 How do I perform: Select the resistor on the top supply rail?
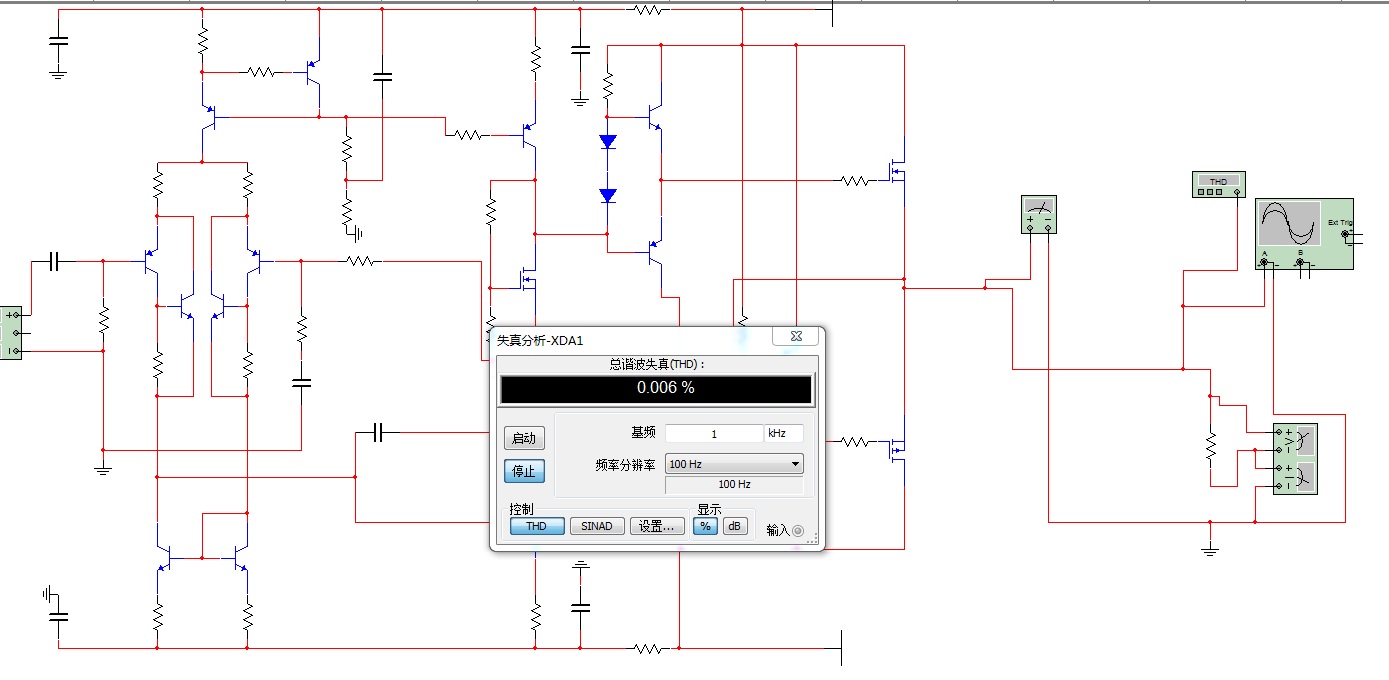coord(648,10)
